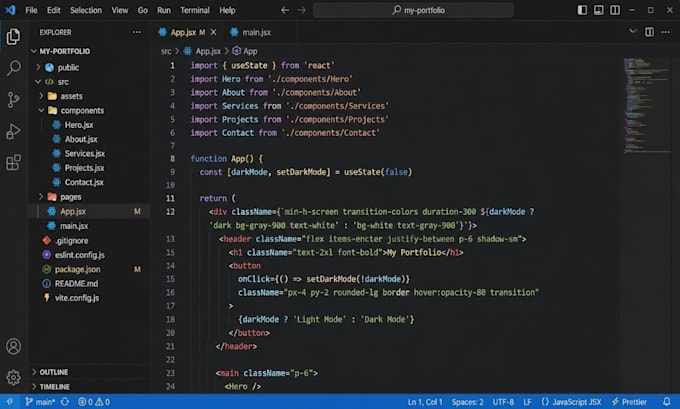
Task: Toggle the bottom panel layout icon
Action: click(598, 10)
